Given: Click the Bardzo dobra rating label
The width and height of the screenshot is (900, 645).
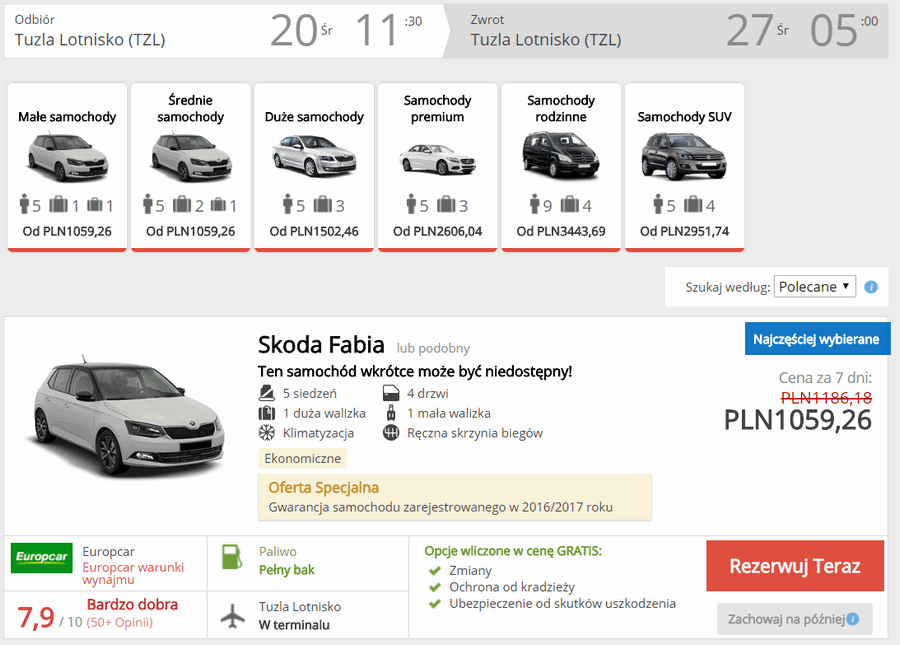Looking at the screenshot, I should tap(132, 604).
